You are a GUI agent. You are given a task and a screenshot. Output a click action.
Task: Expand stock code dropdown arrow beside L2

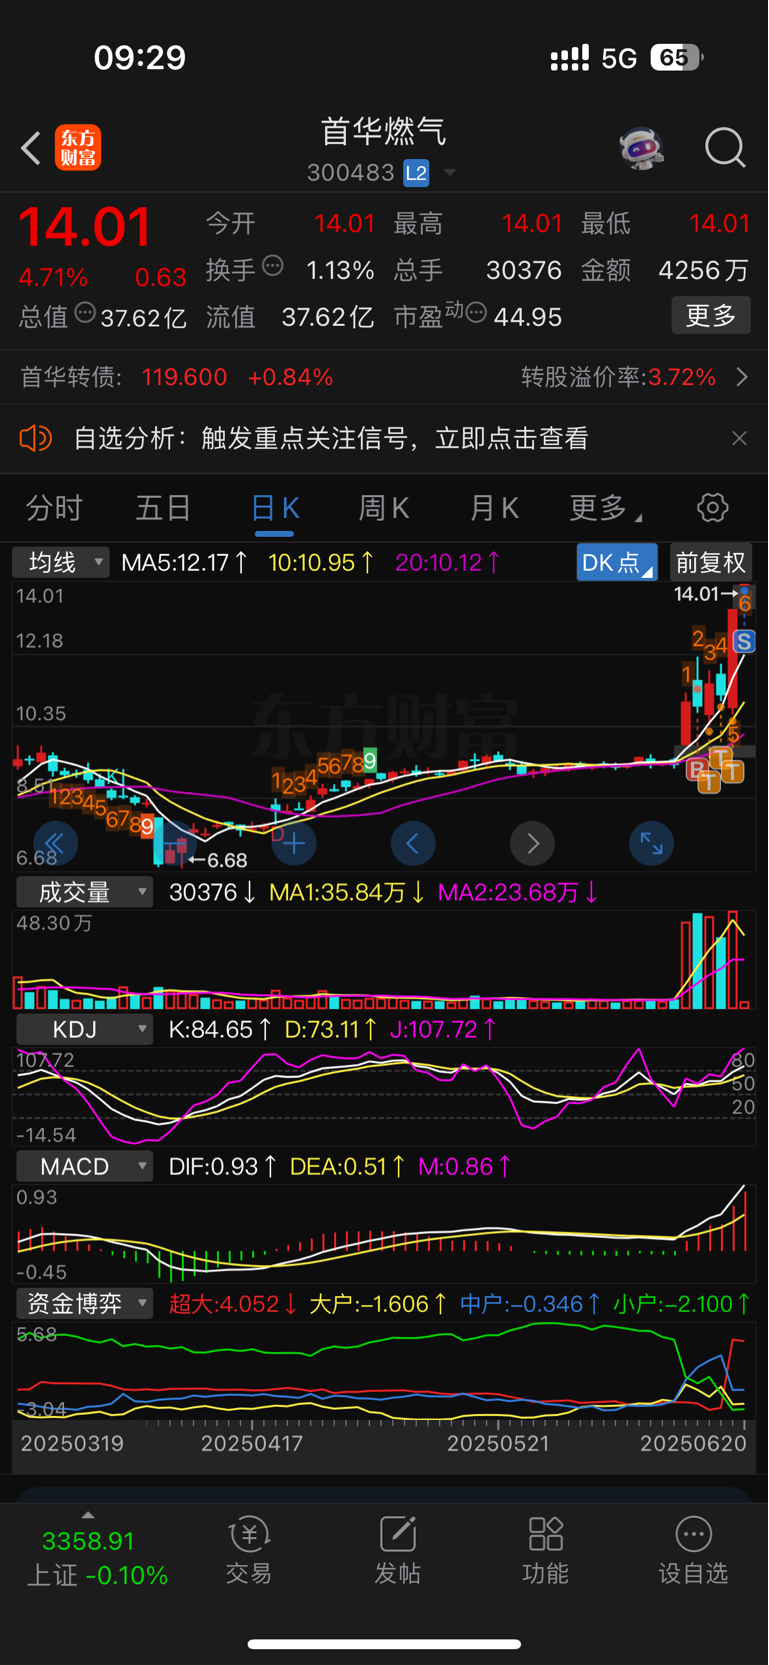tap(450, 173)
